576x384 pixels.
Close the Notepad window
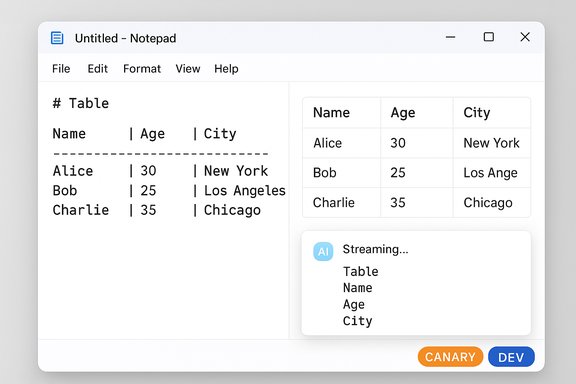coord(525,37)
